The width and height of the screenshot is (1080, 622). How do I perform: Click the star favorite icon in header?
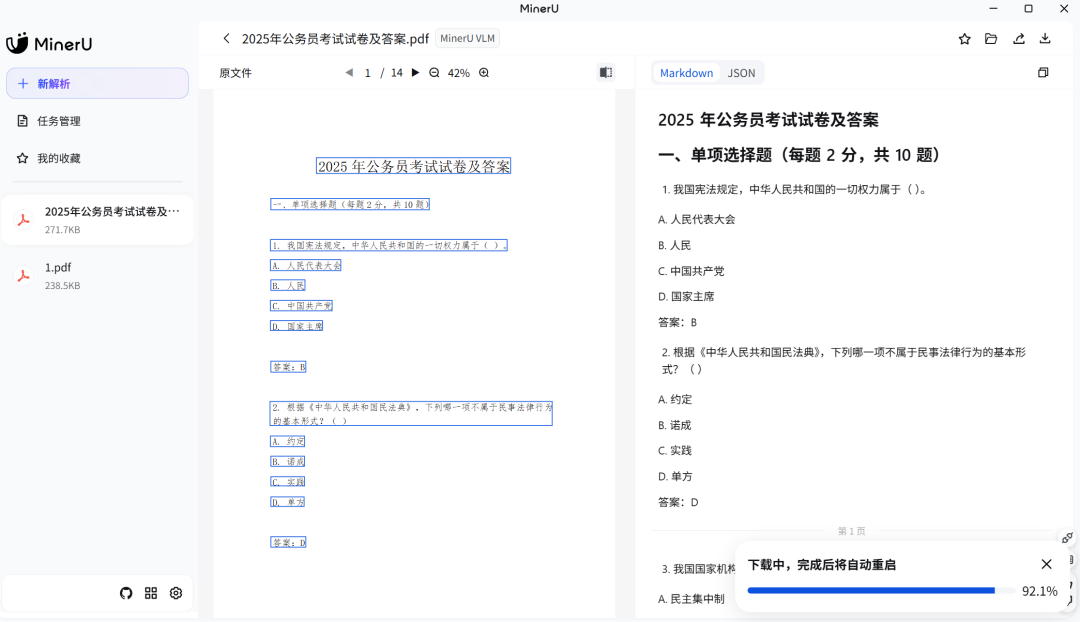(964, 39)
